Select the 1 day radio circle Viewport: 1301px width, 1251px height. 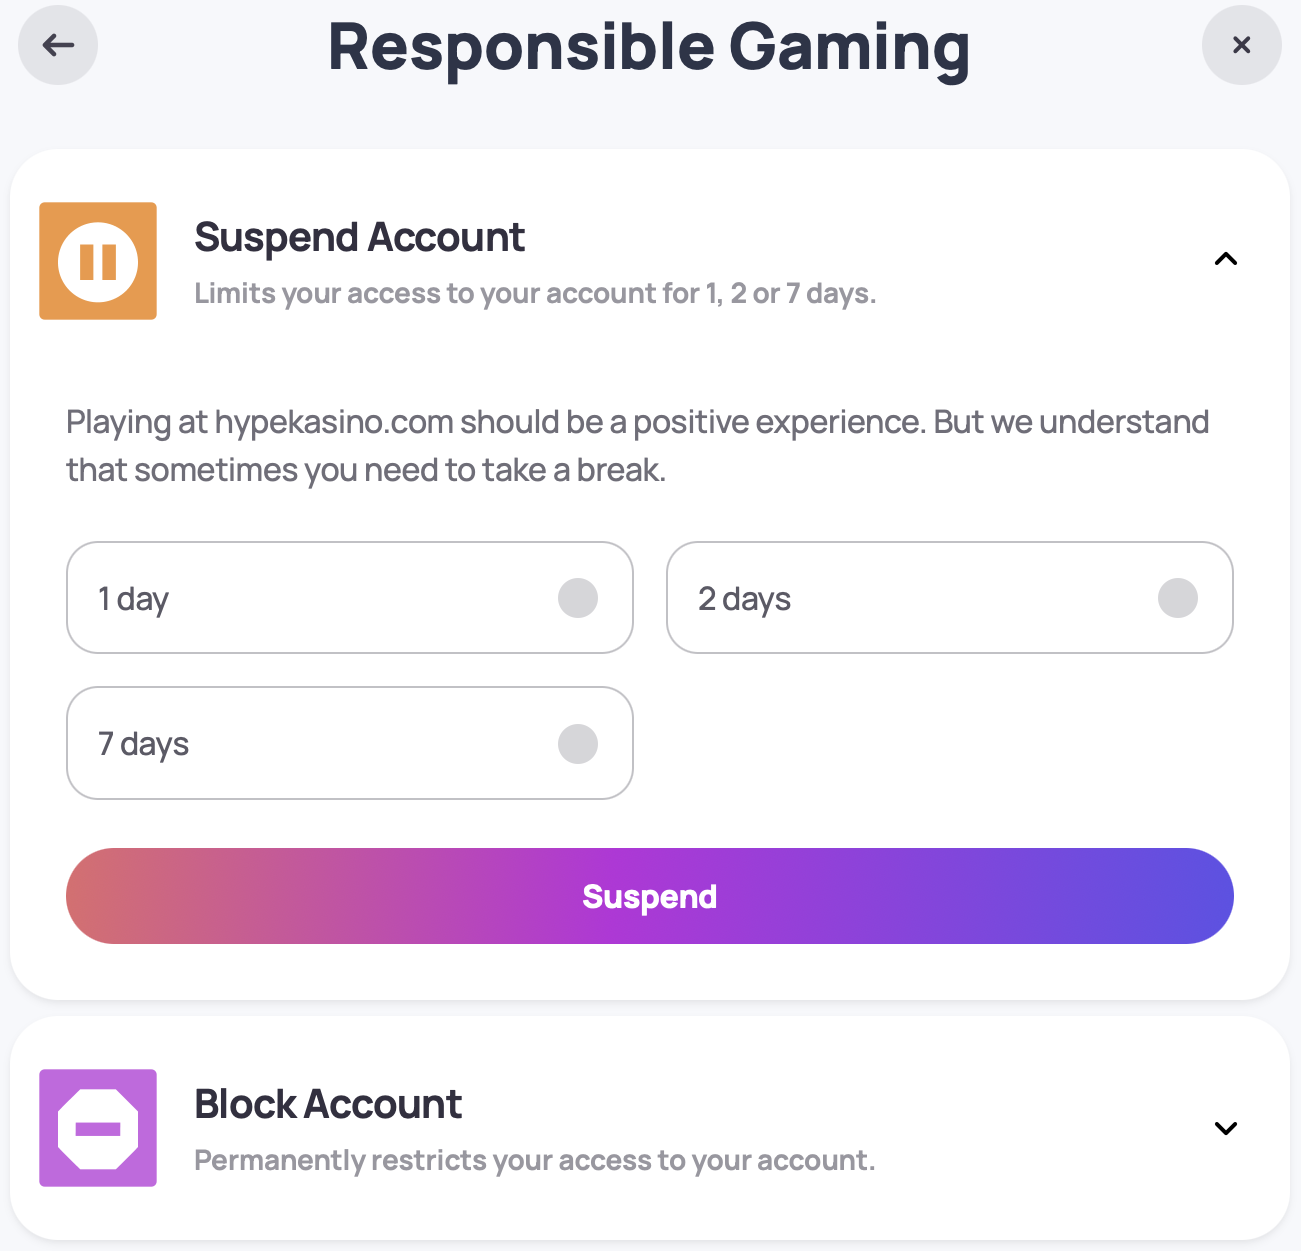(577, 598)
